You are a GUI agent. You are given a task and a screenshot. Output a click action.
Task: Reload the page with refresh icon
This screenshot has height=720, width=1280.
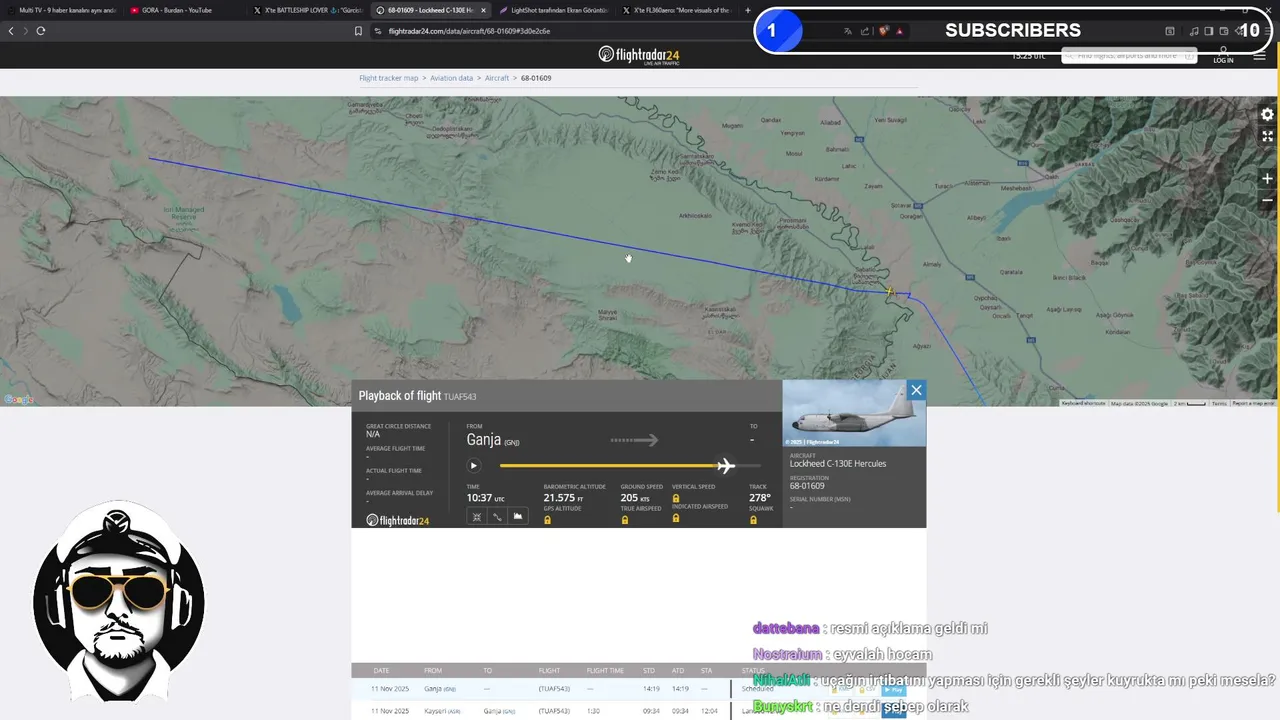[x=41, y=31]
